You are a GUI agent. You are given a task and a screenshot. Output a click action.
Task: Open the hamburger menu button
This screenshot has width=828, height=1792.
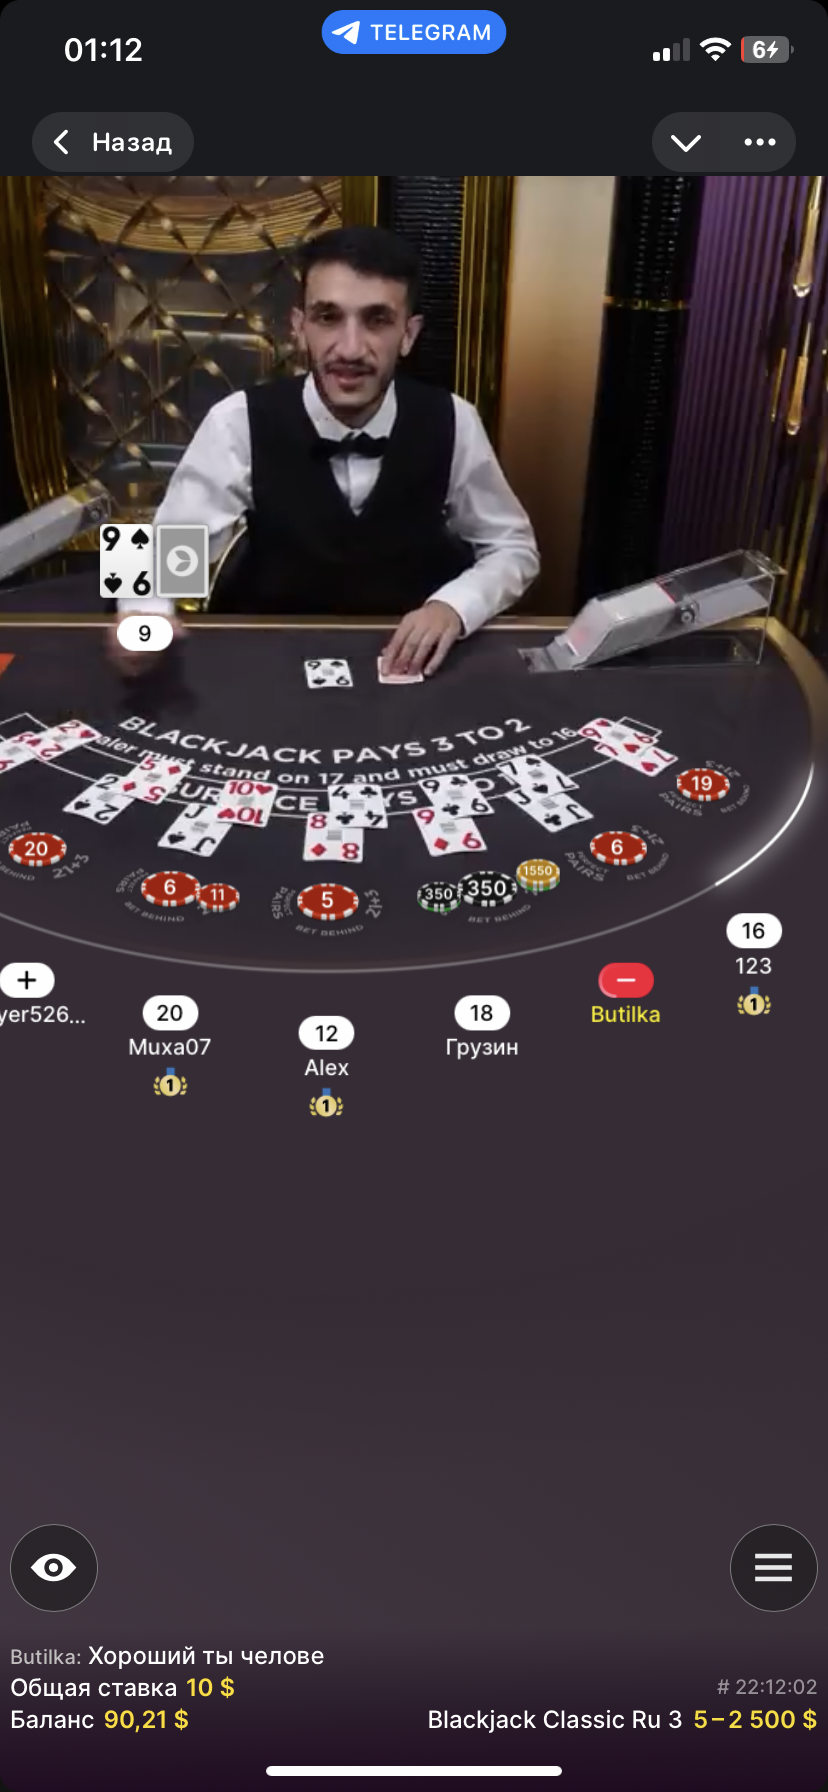[x=773, y=1567]
